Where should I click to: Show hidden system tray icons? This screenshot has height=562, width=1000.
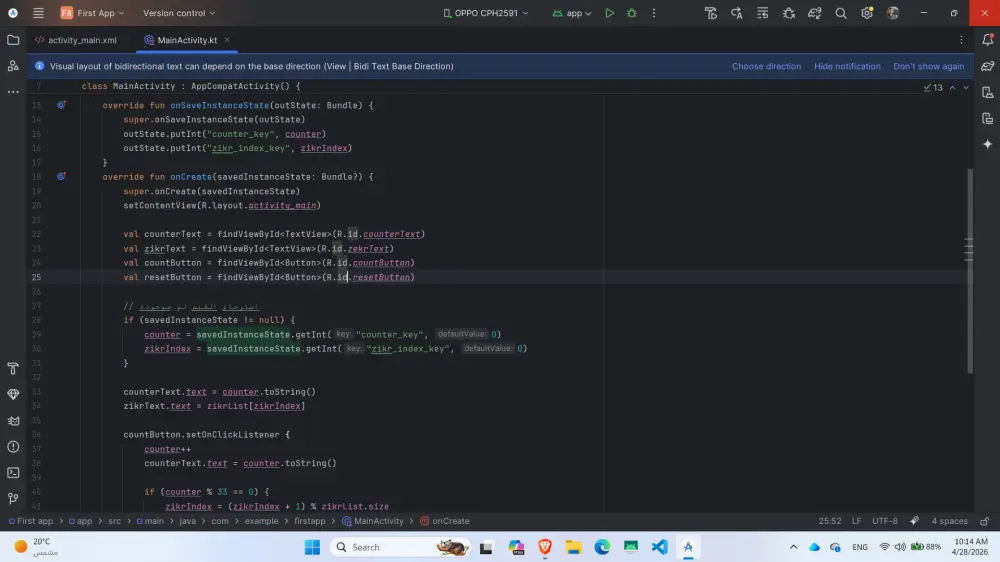tap(793, 547)
